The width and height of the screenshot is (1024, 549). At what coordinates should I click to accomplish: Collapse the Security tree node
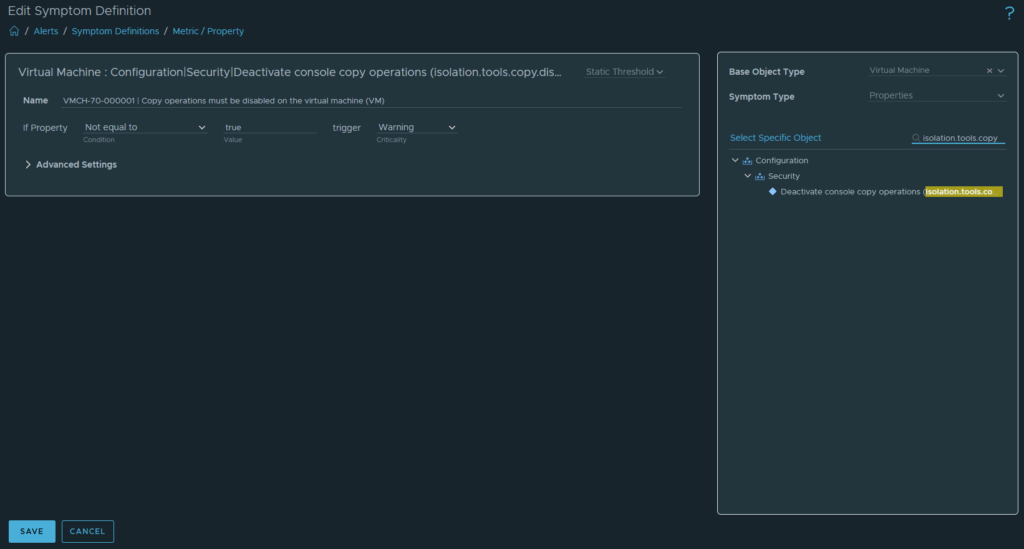(x=747, y=176)
